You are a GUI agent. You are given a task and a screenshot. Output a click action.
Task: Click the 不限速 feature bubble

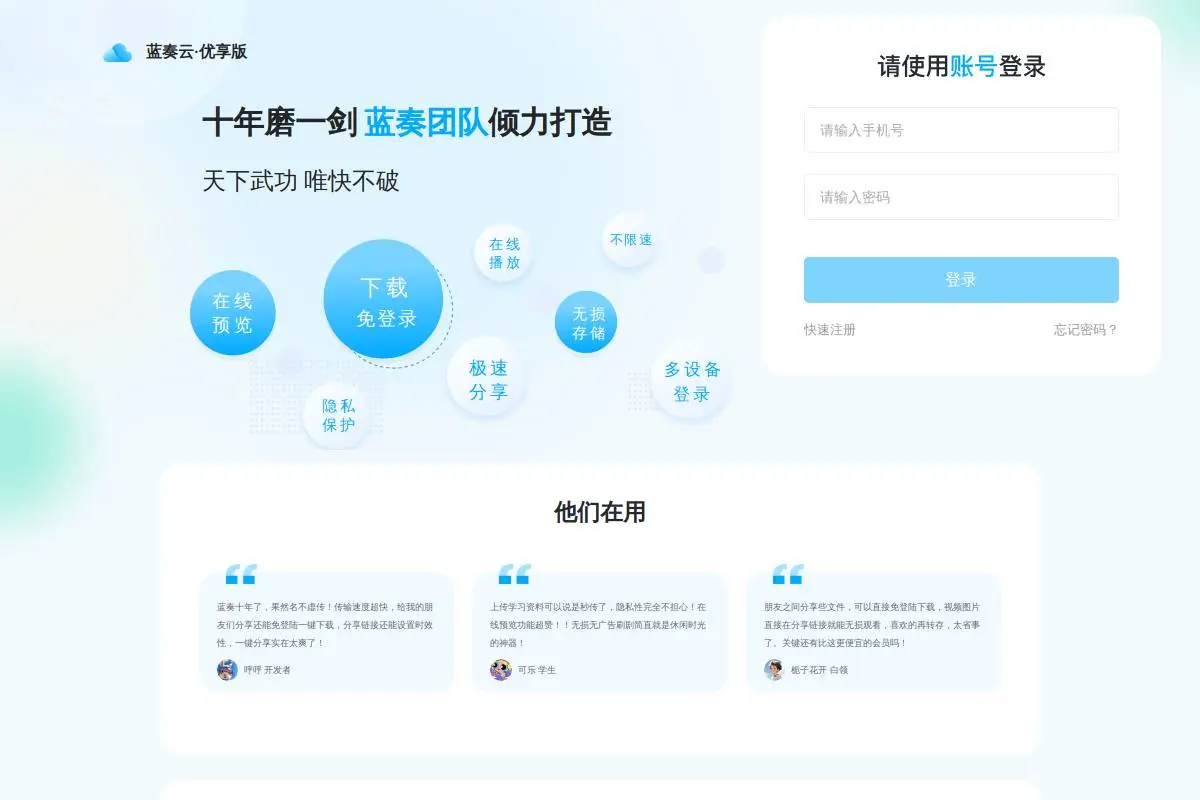631,240
